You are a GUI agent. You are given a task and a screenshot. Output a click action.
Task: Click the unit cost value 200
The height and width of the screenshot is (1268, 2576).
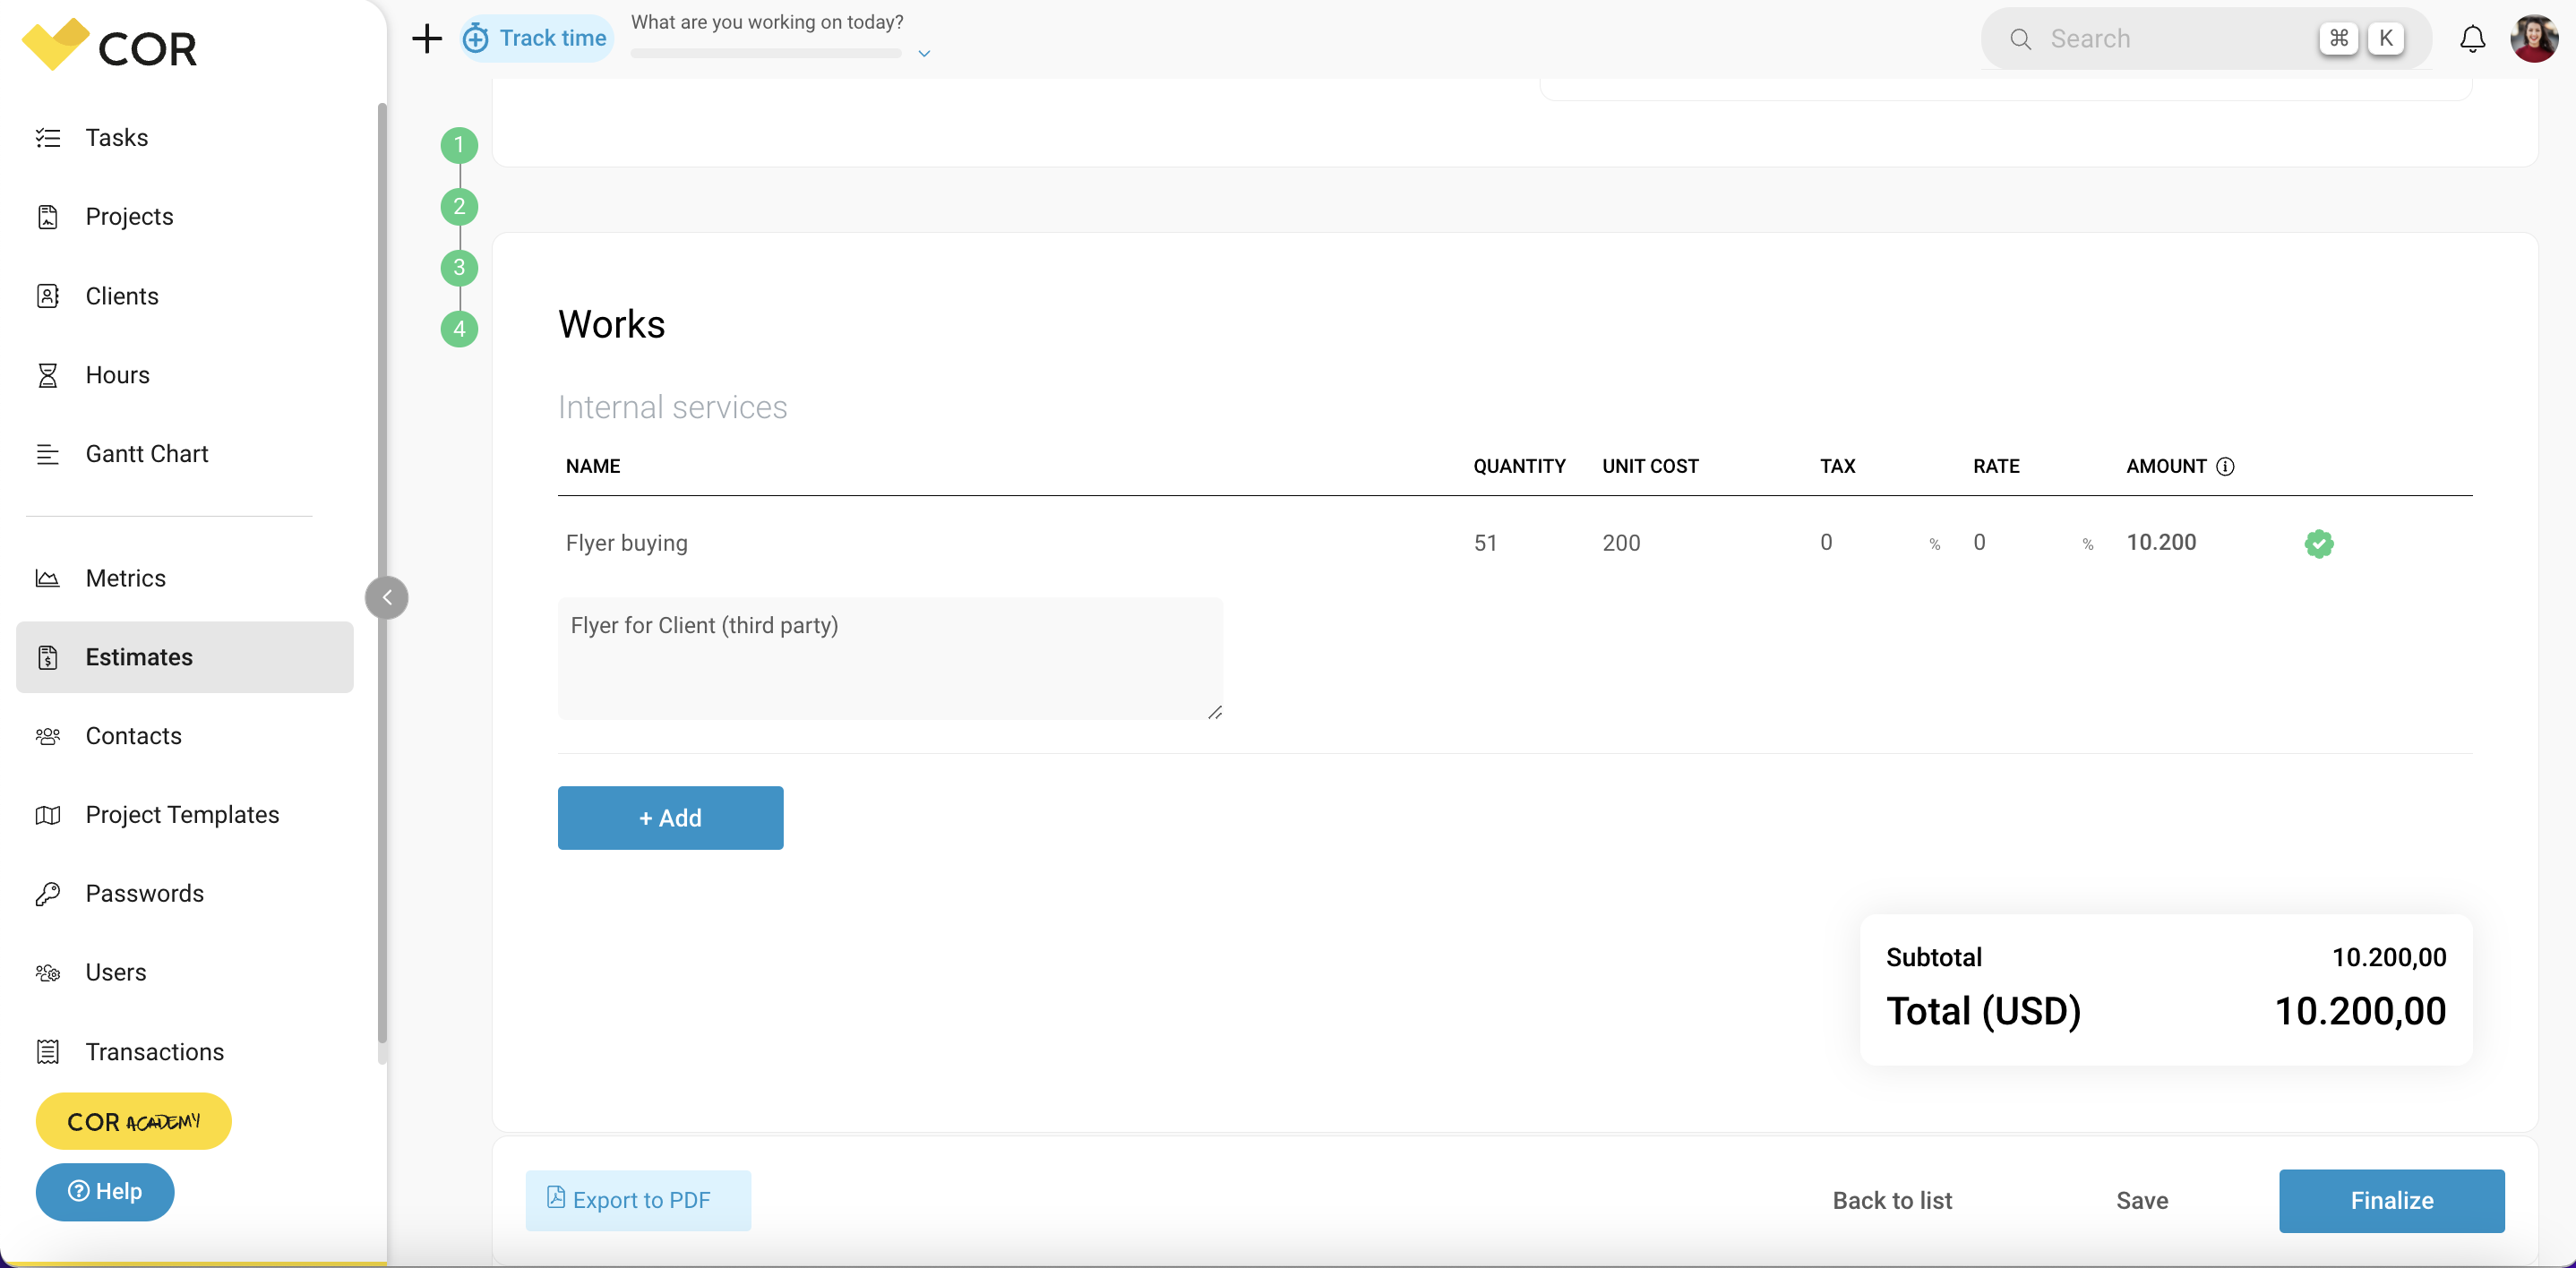click(1621, 543)
